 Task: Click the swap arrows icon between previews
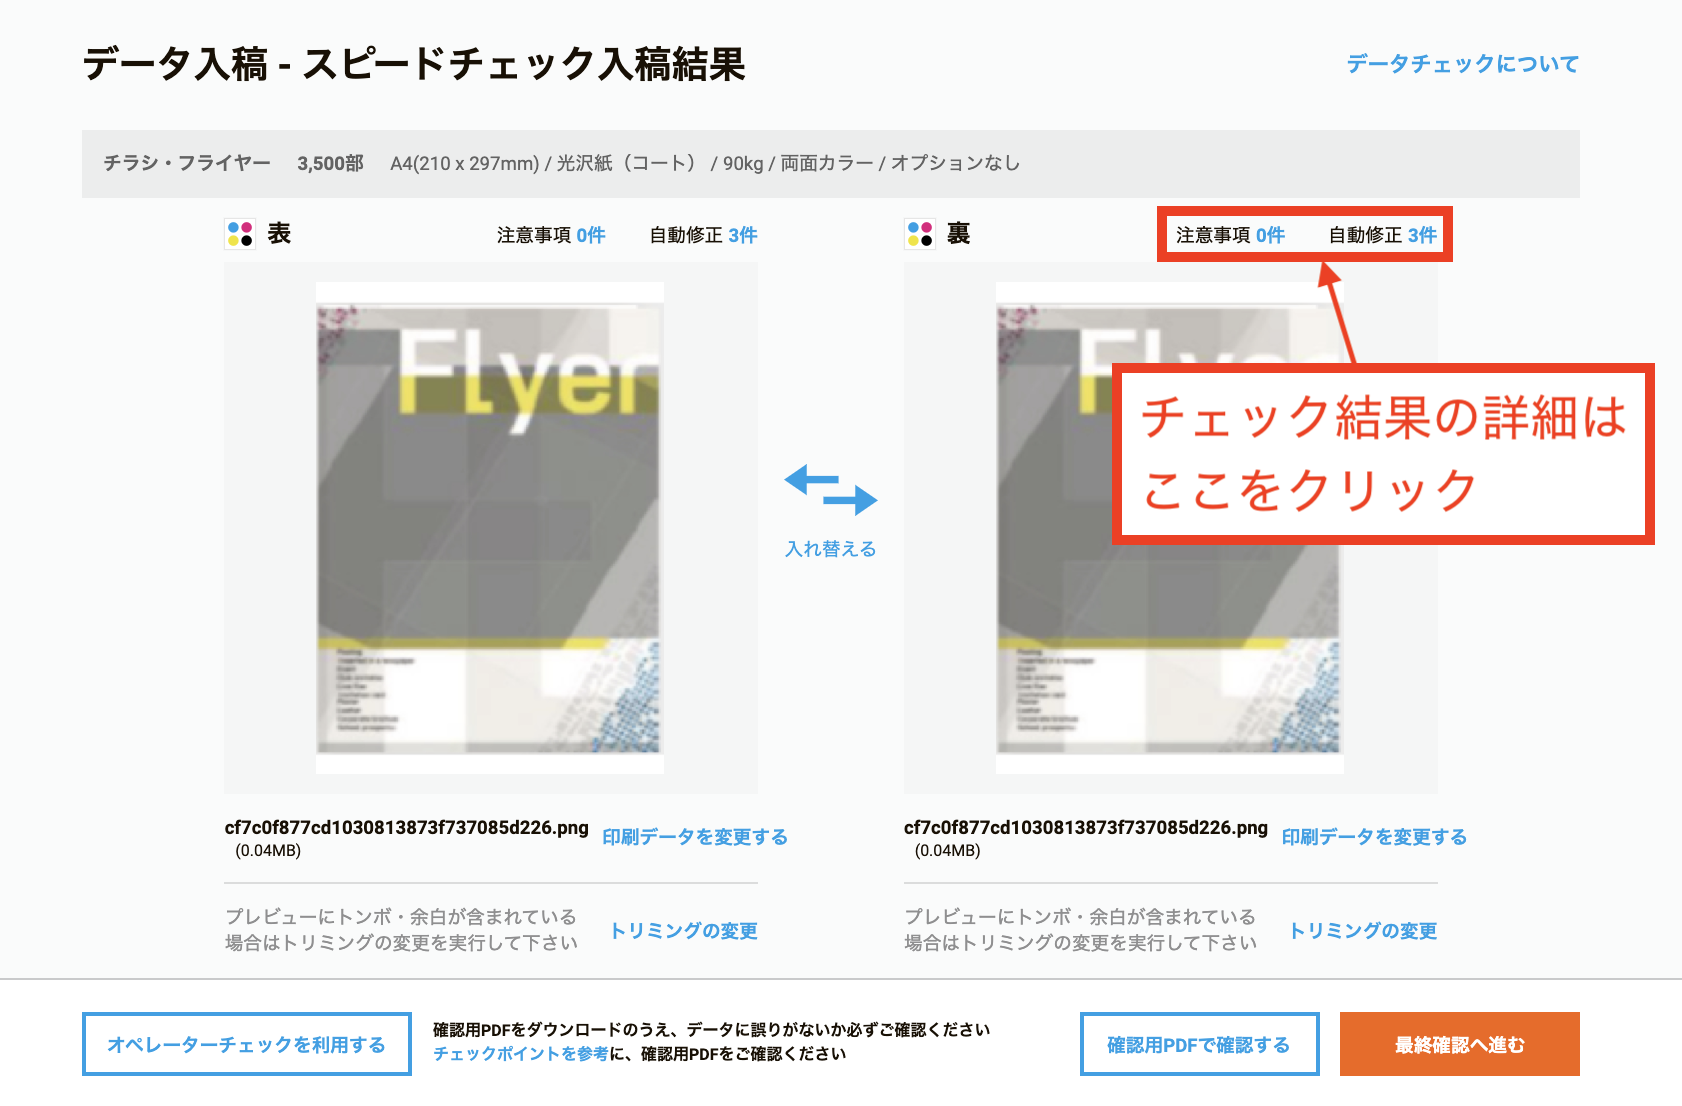(830, 489)
